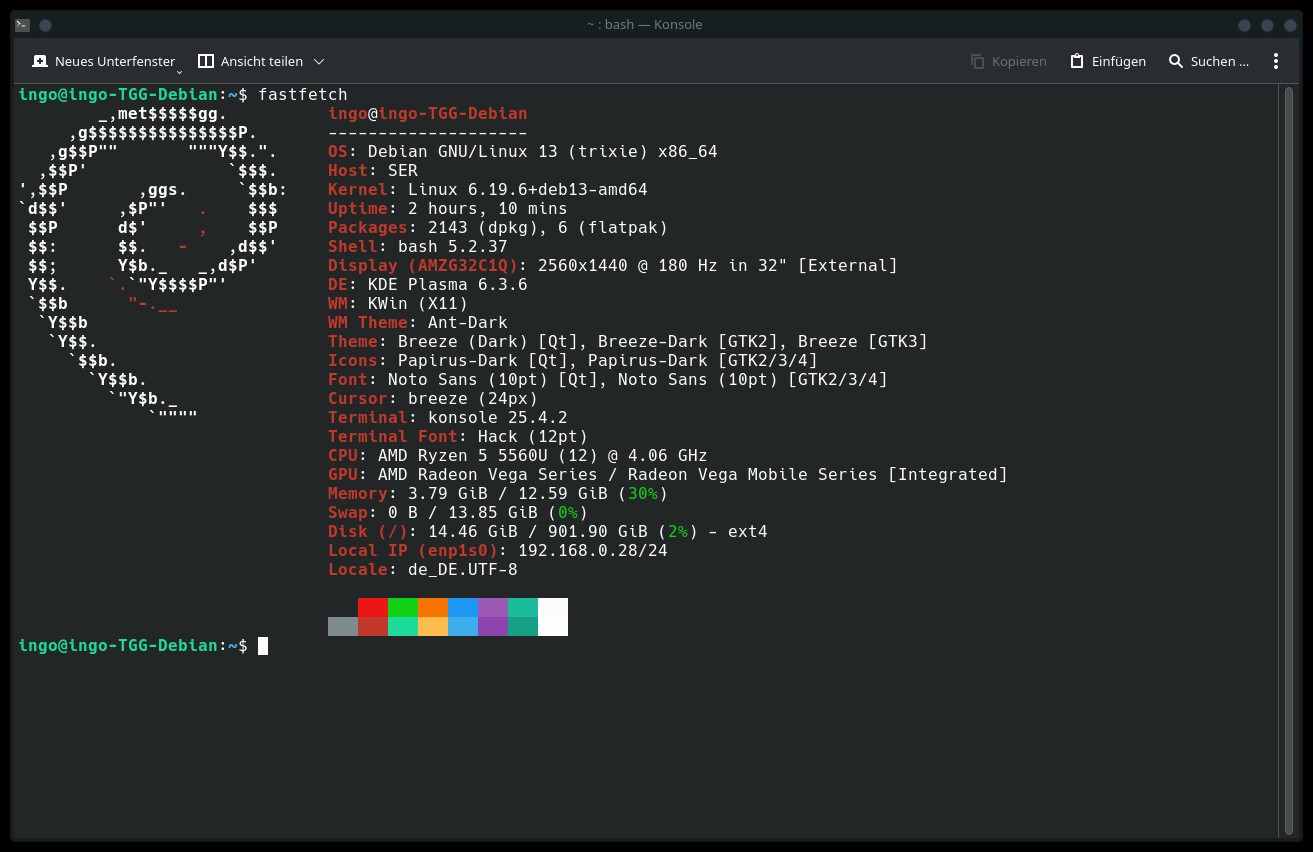Click the terminal's vertical scrollbar
Viewport: 1313px width, 852px height.
1288,460
